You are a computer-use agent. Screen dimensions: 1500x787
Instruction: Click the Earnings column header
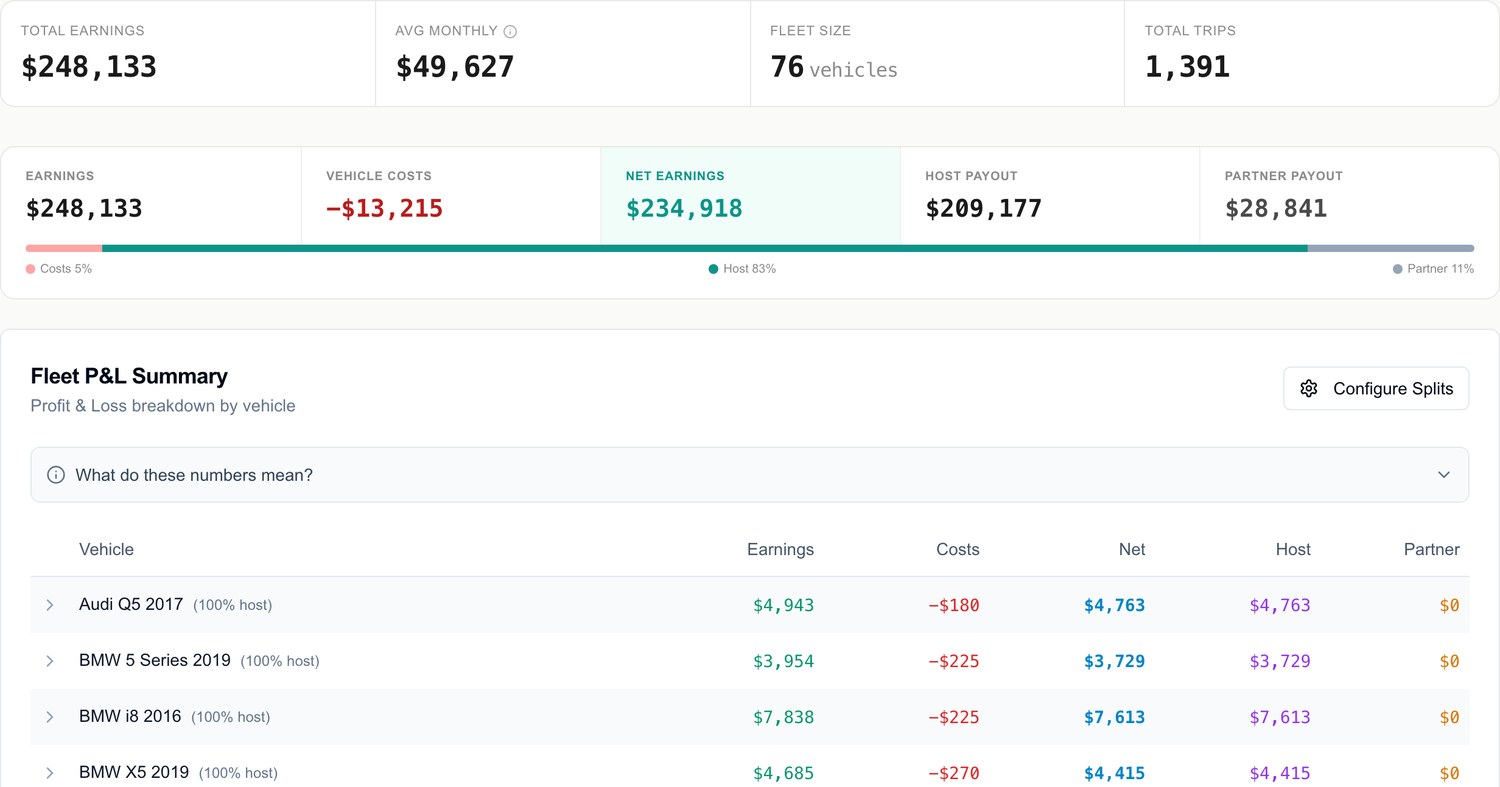coord(780,549)
